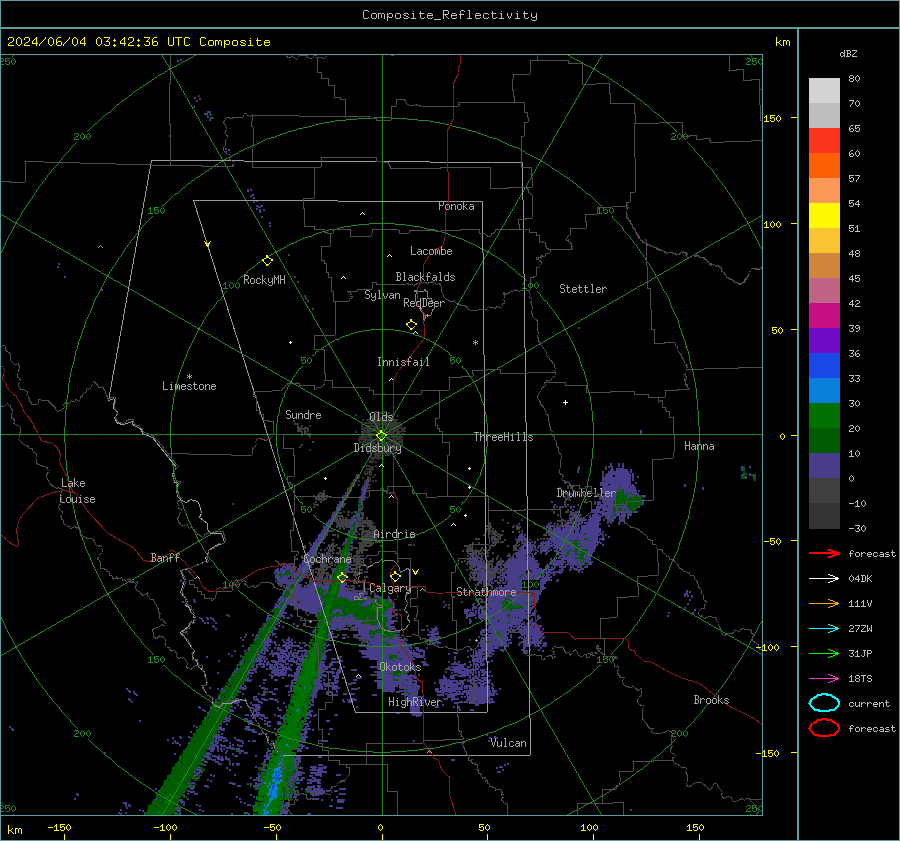Click the Airdrie city label
The width and height of the screenshot is (900, 841).
click(394, 534)
